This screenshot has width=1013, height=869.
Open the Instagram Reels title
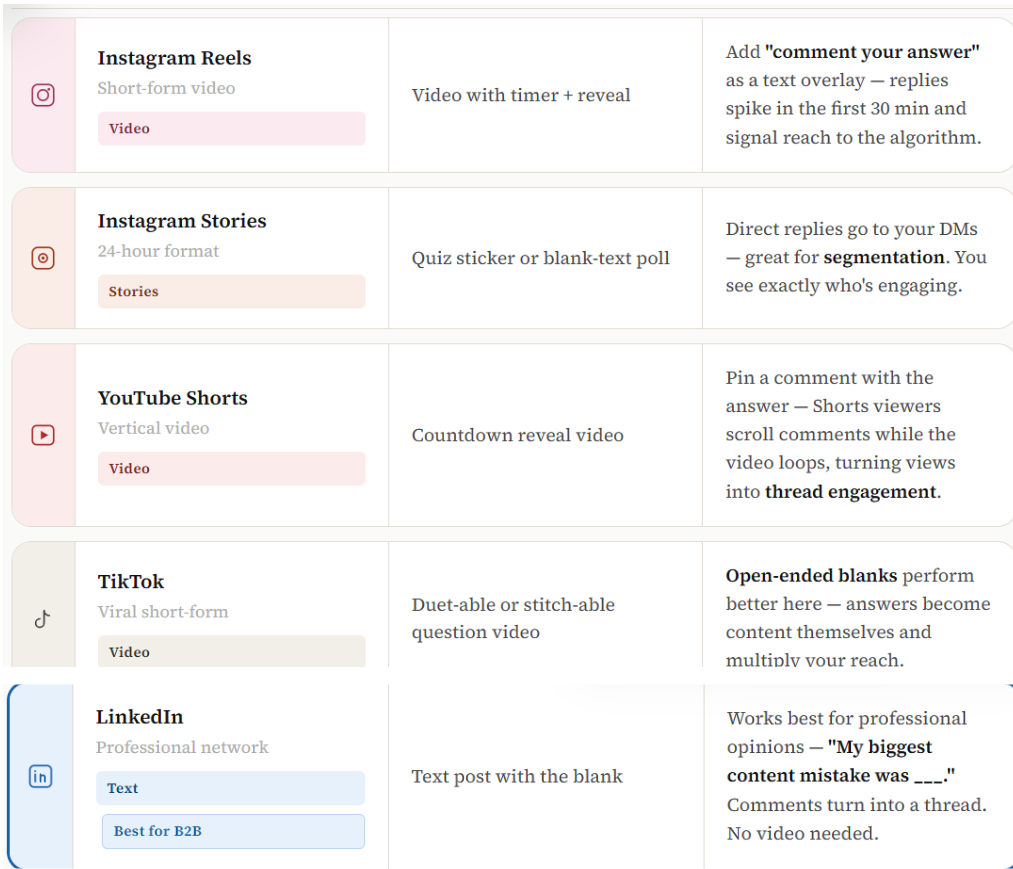174,58
